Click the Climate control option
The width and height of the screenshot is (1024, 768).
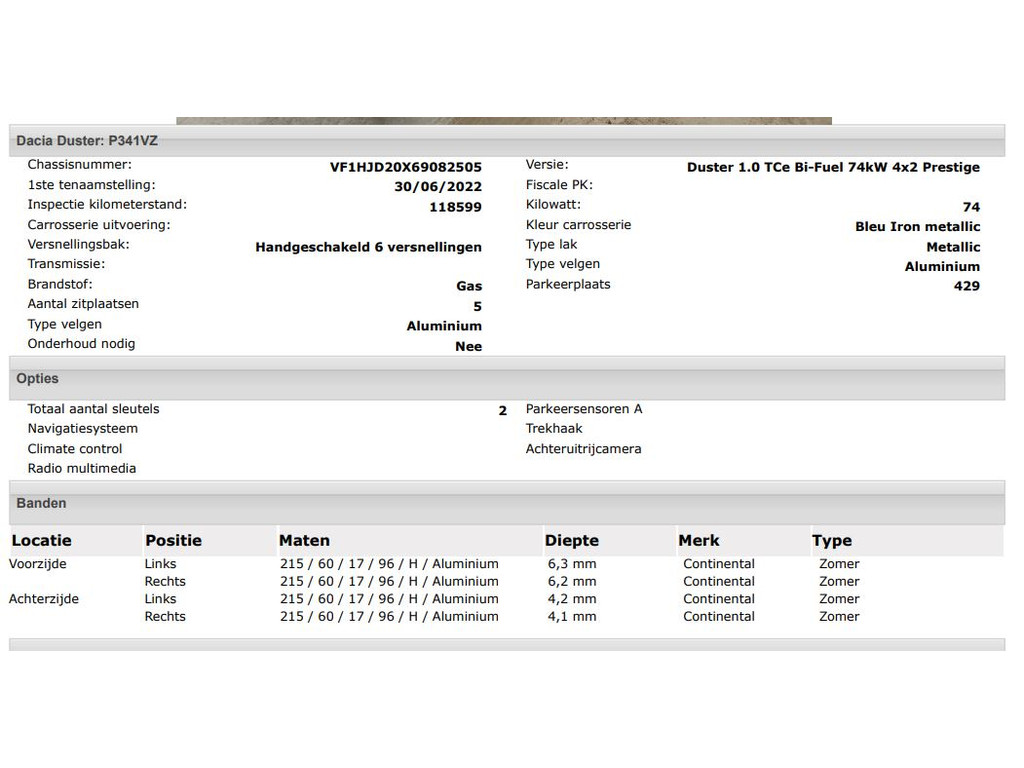(74, 449)
